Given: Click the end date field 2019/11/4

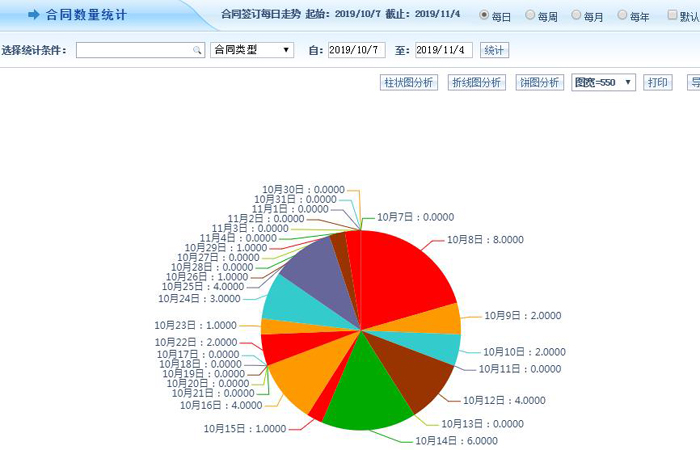Looking at the screenshot, I should tap(444, 50).
